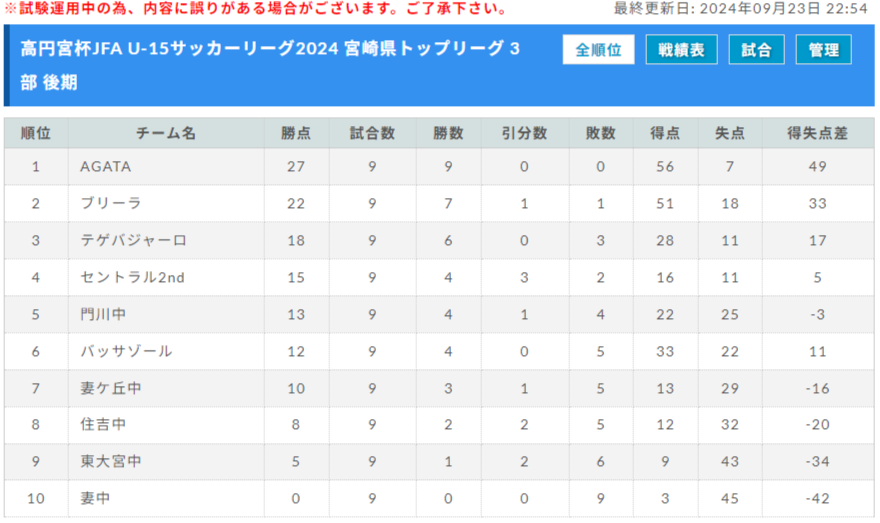Open the 試合 tab
880x523 pixels.
click(756, 50)
